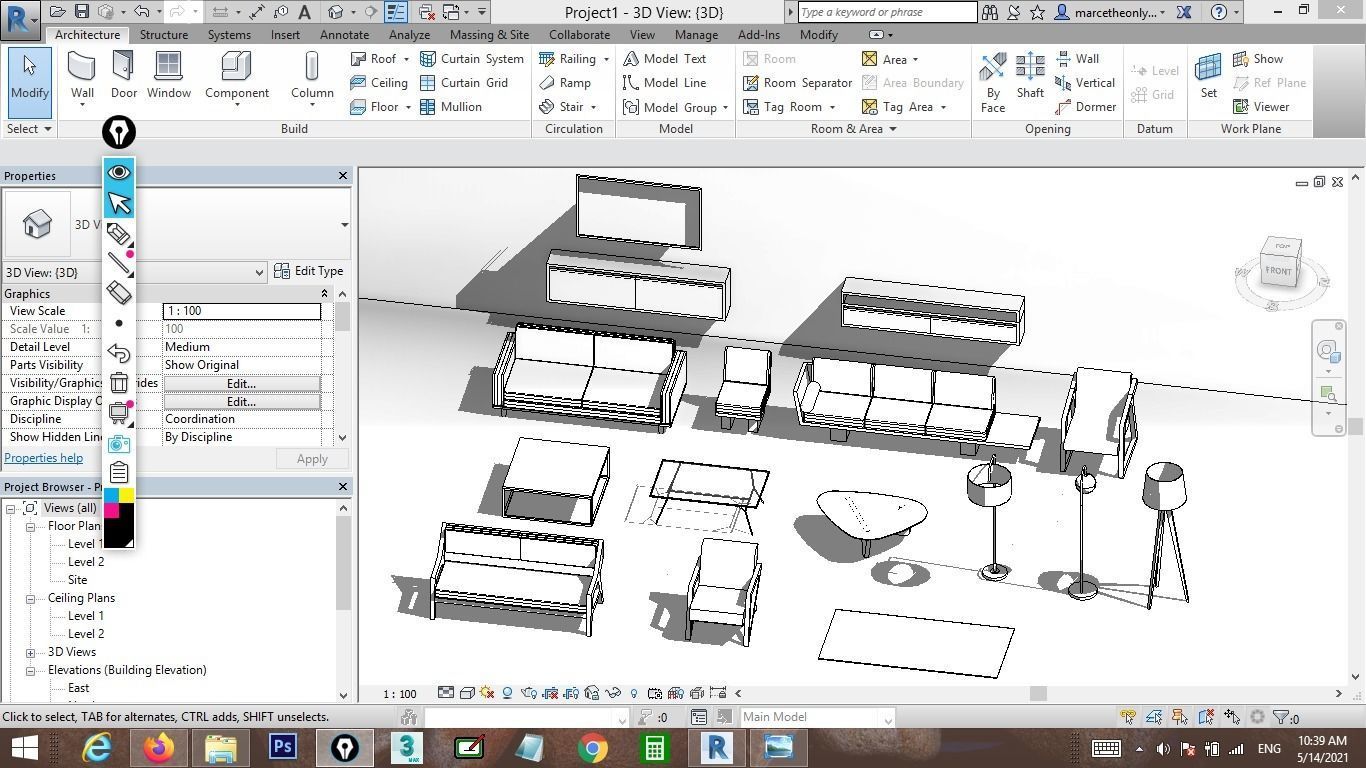The width and height of the screenshot is (1366, 768).
Task: Toggle Reveal Hidden Elements lightbulb
Action: [x=634, y=693]
